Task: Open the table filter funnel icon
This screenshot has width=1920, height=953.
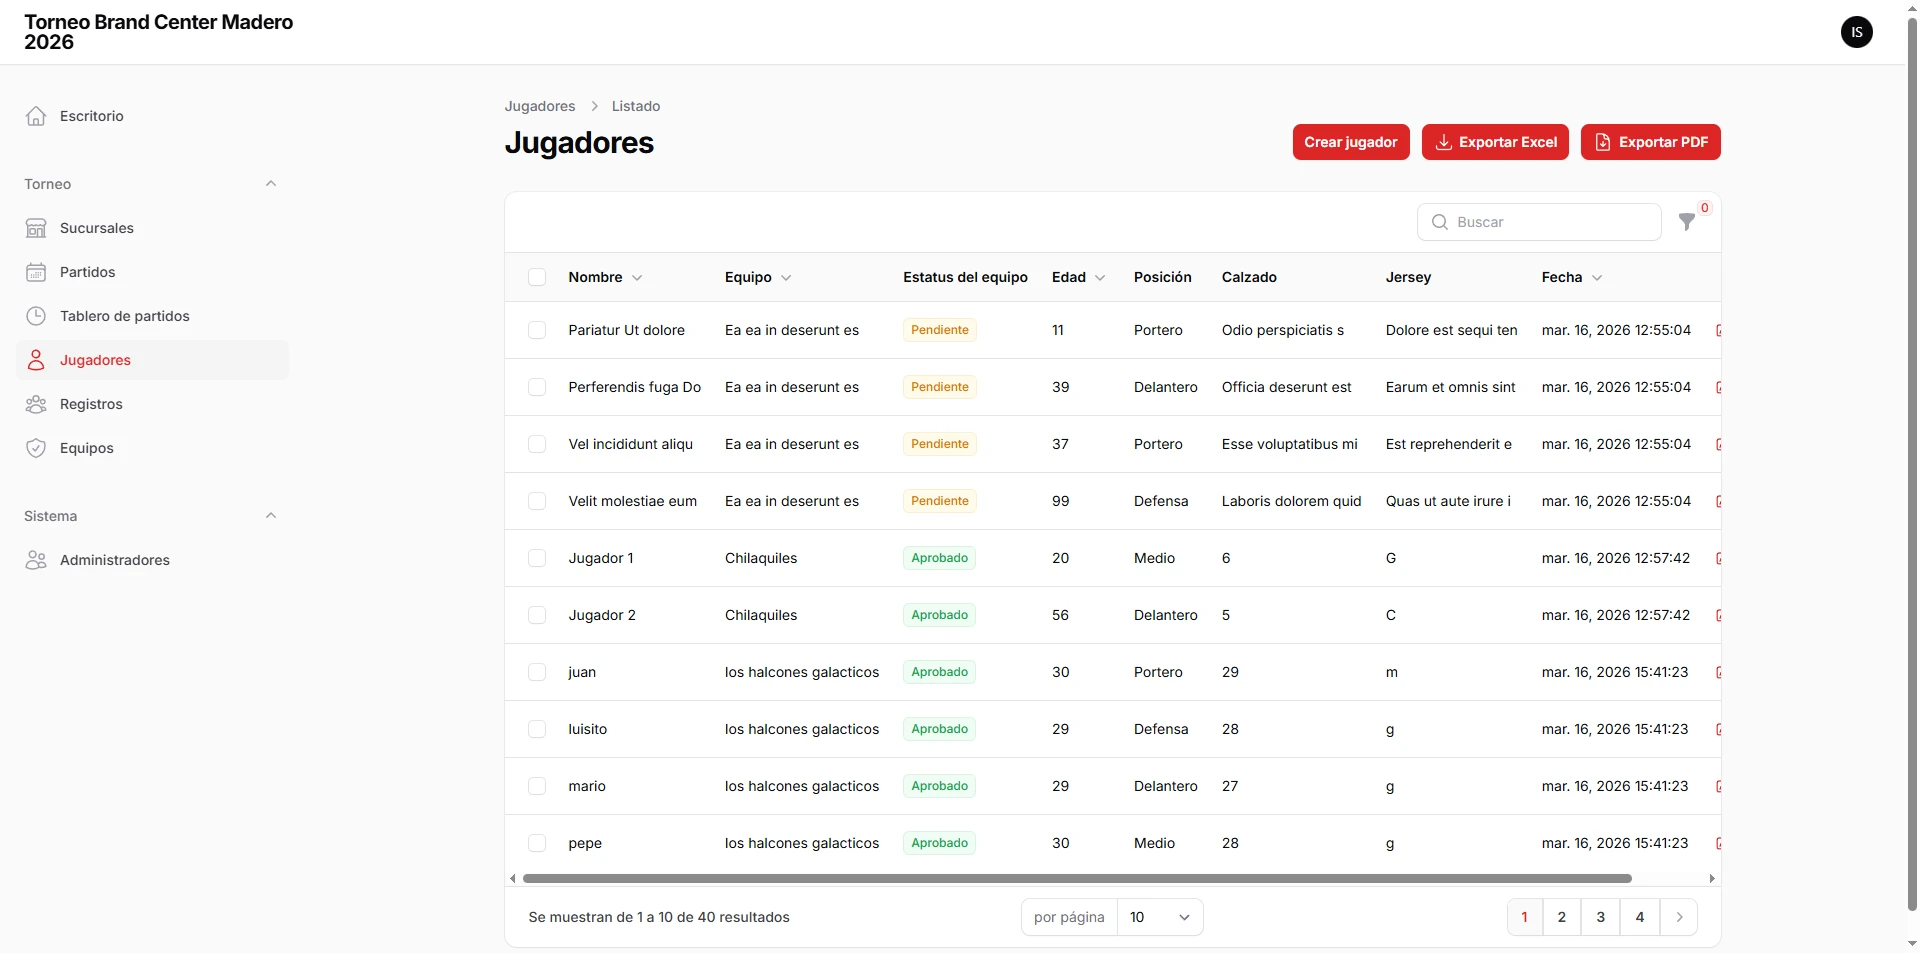Action: 1687,222
